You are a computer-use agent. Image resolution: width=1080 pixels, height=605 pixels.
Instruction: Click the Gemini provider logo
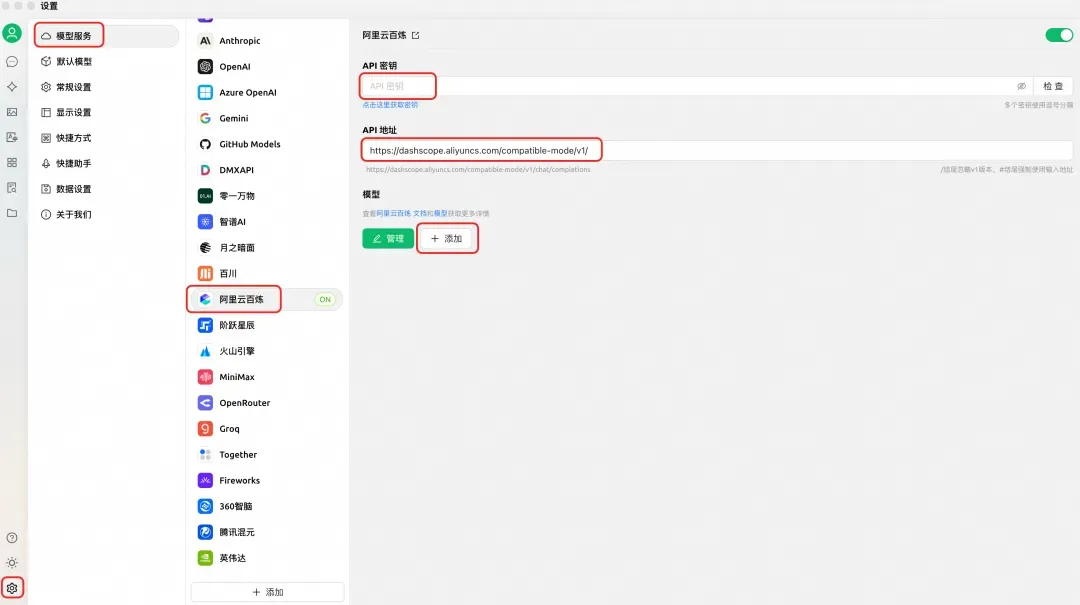(x=205, y=118)
